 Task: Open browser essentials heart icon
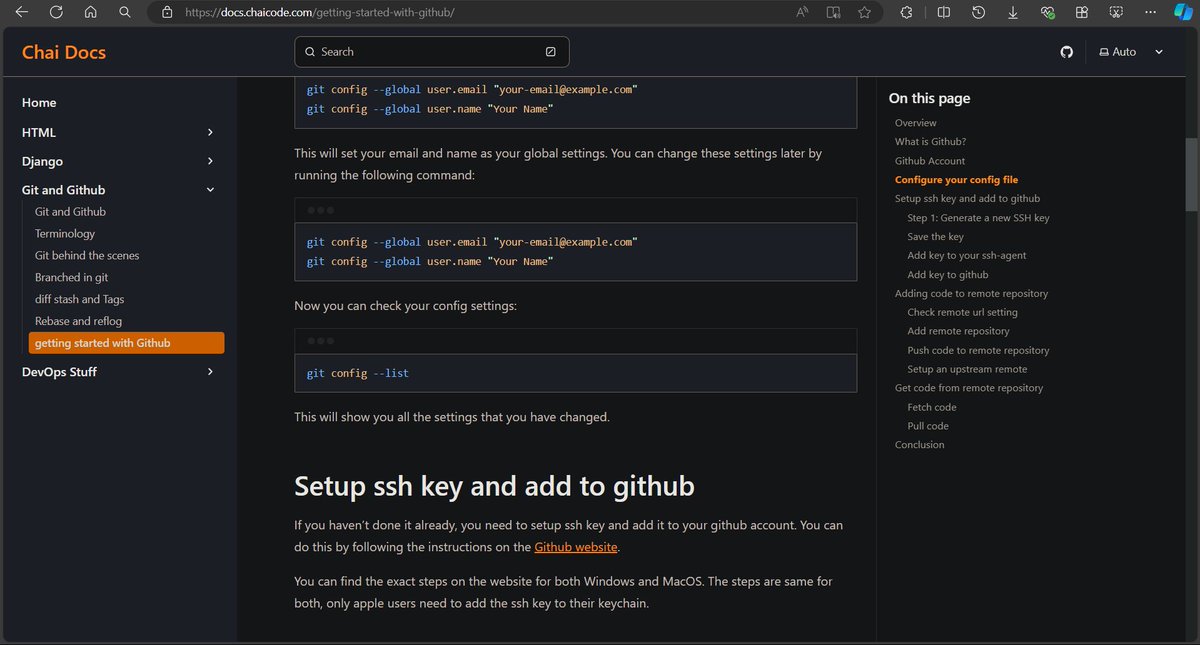1047,12
